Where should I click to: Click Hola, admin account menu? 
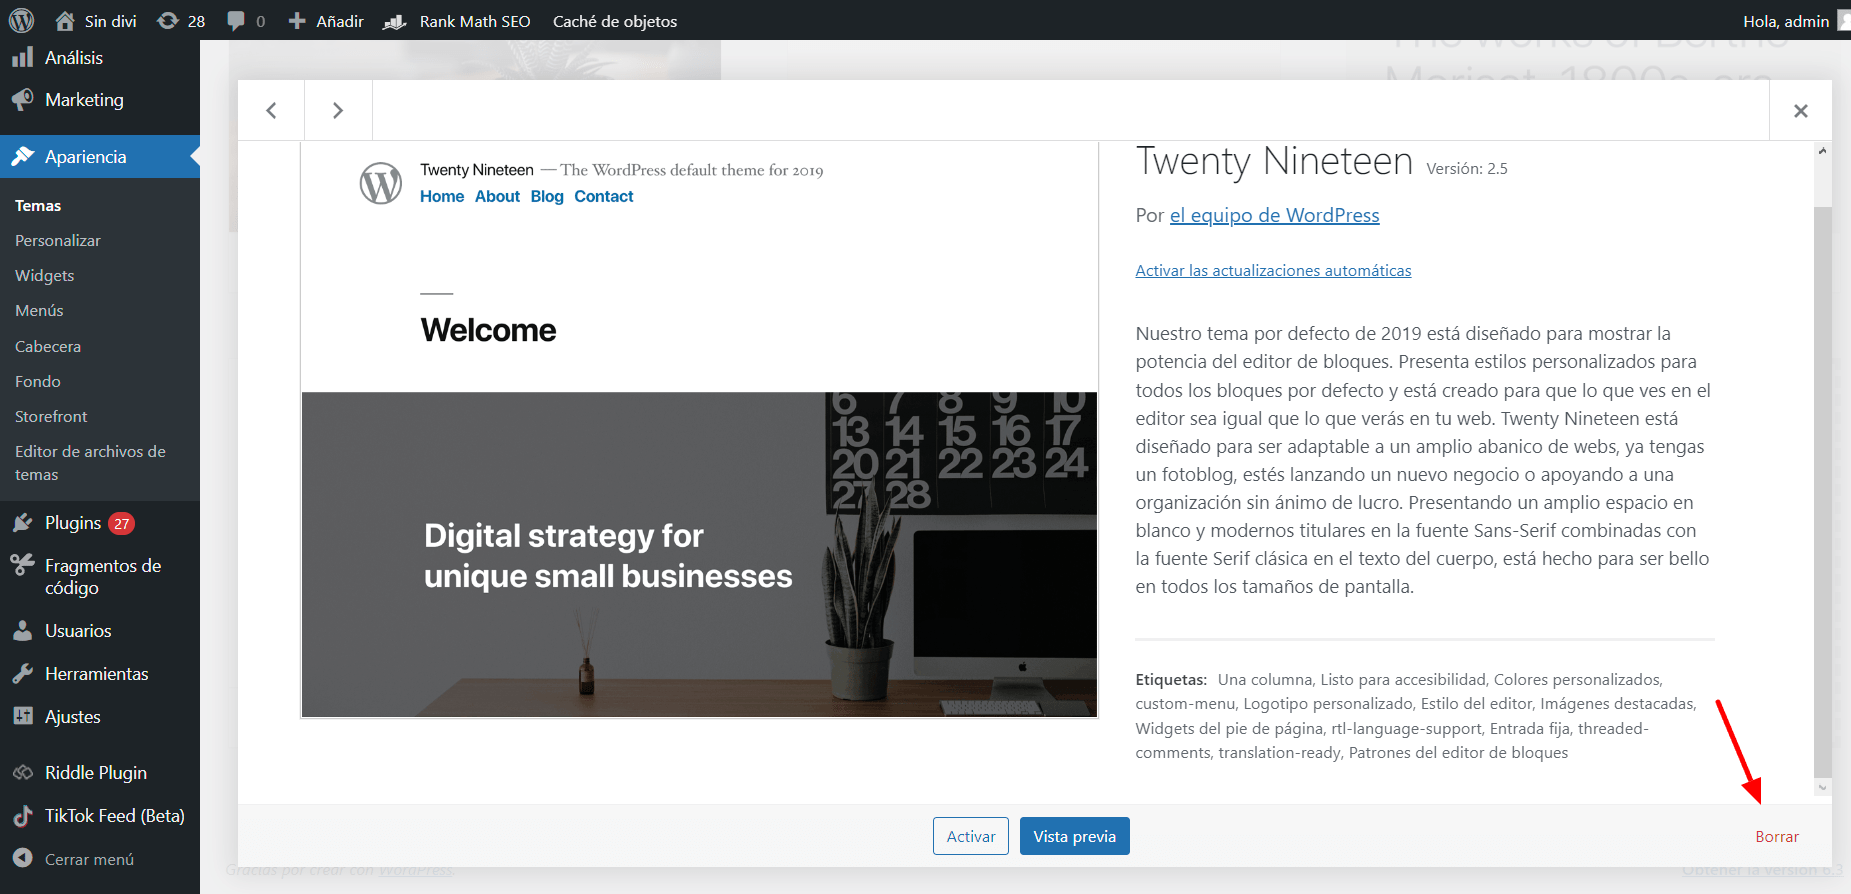click(1795, 21)
